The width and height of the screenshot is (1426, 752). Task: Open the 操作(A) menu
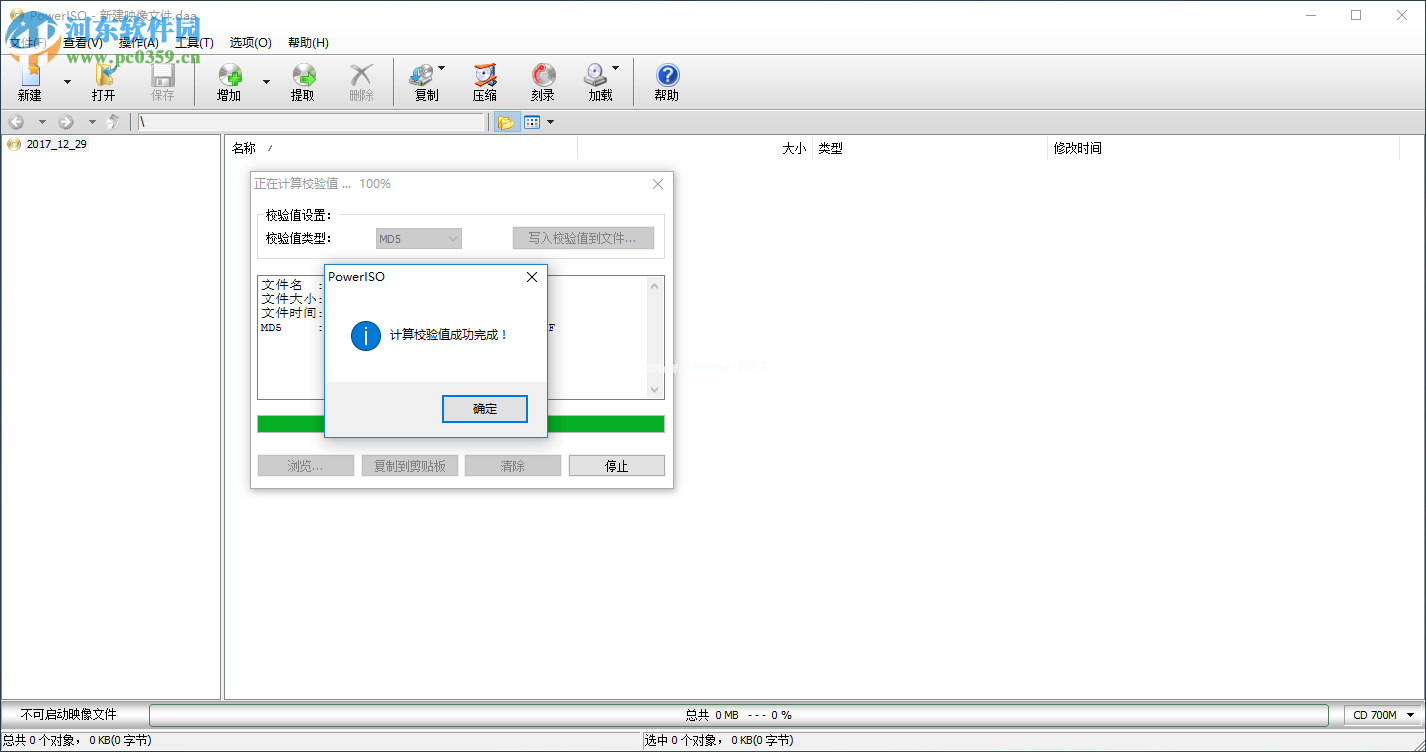click(138, 43)
